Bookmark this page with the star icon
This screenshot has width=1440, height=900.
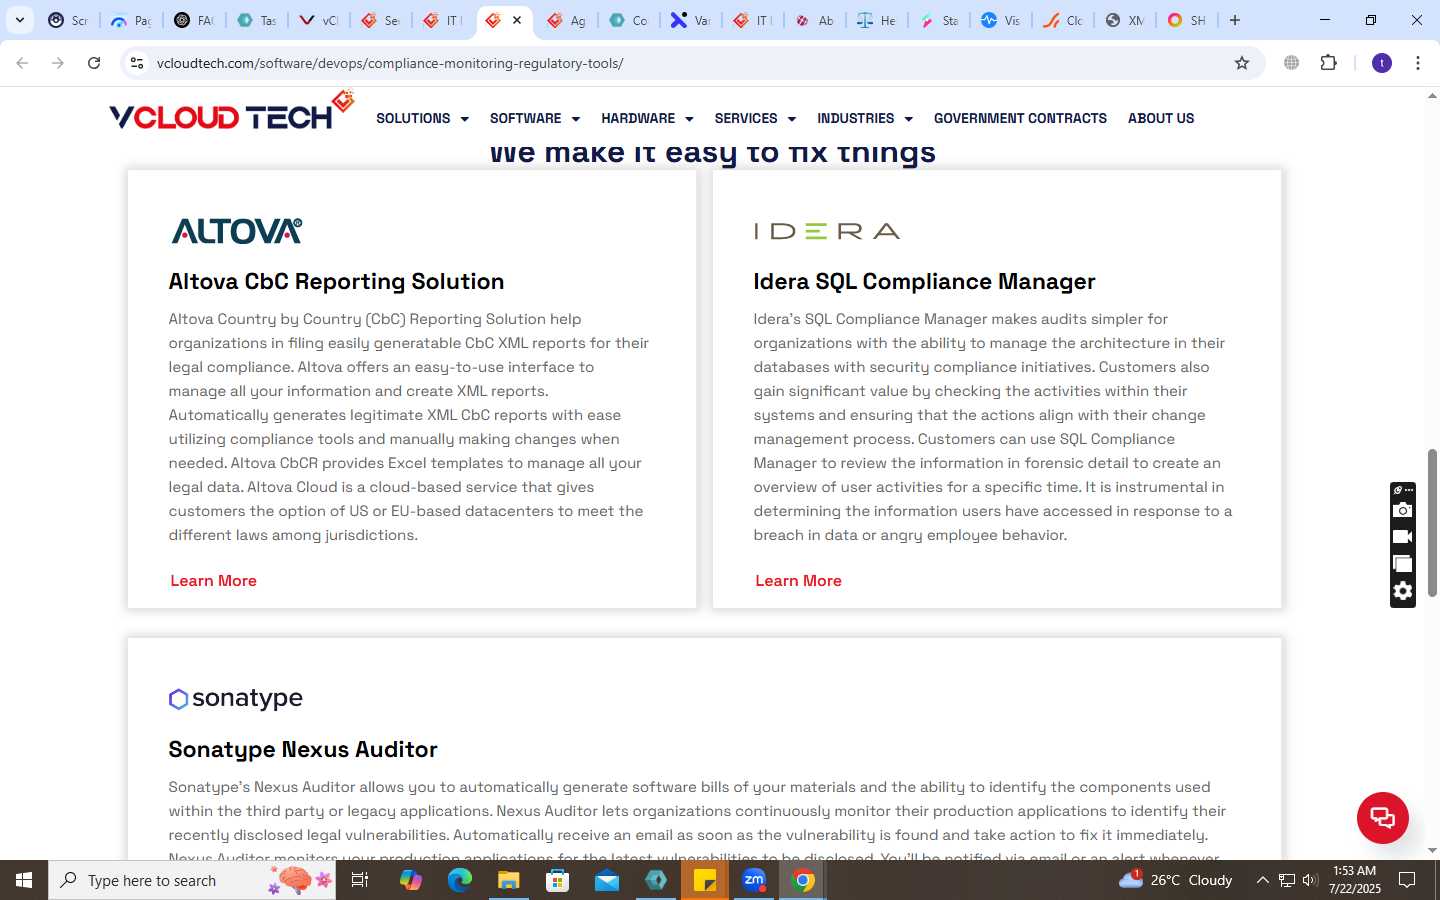1242,63
